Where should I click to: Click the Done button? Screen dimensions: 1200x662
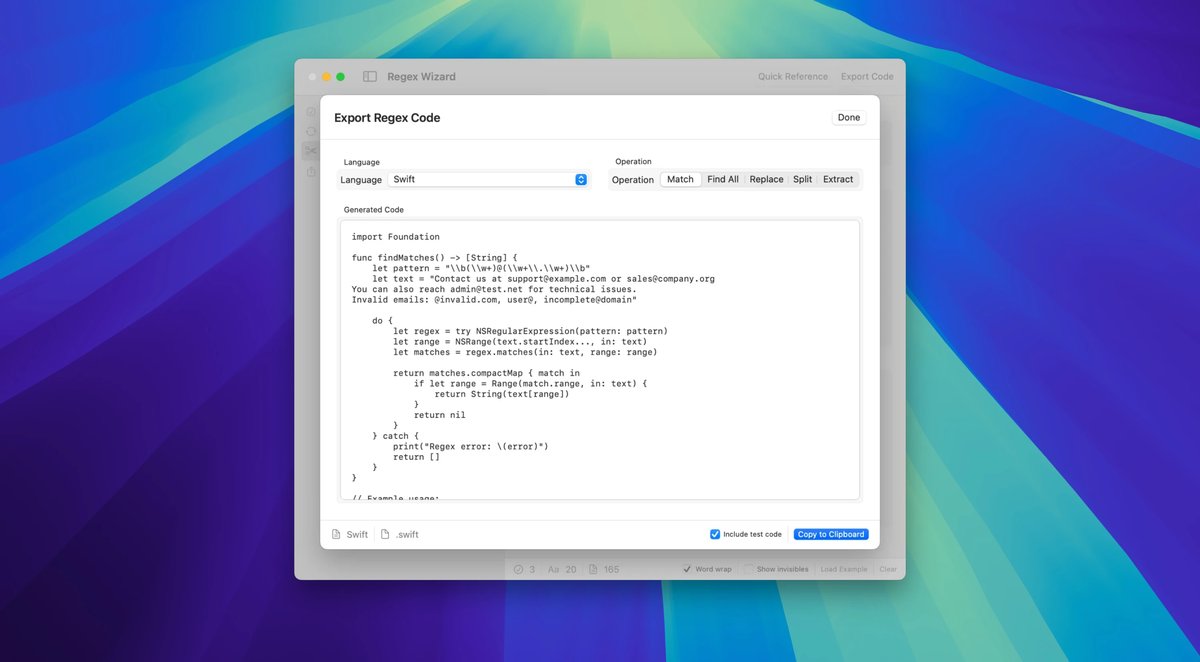click(x=848, y=117)
